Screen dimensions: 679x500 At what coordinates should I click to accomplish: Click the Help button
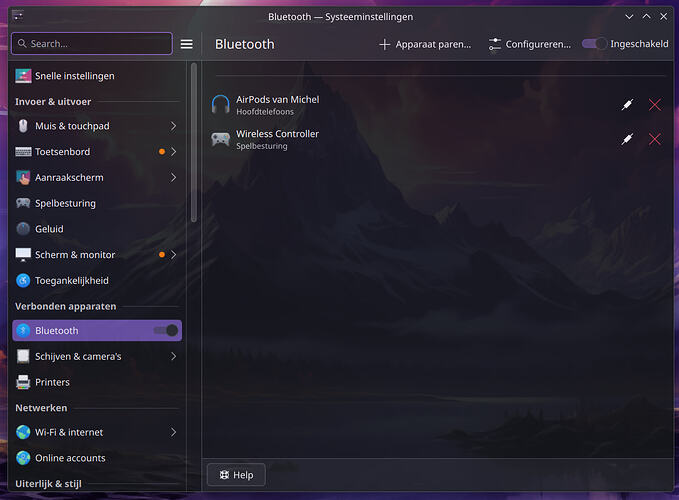tap(236, 475)
